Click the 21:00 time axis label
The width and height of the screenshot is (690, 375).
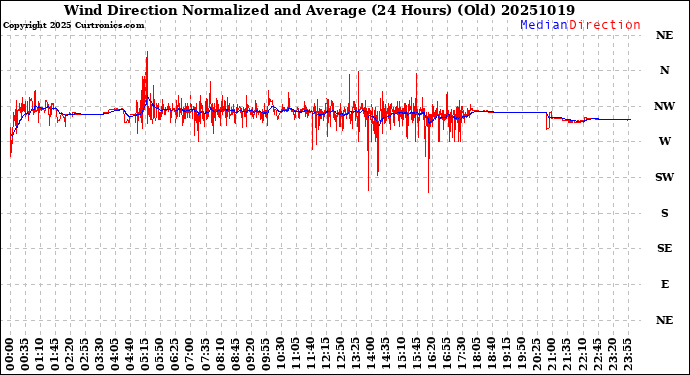551,355
